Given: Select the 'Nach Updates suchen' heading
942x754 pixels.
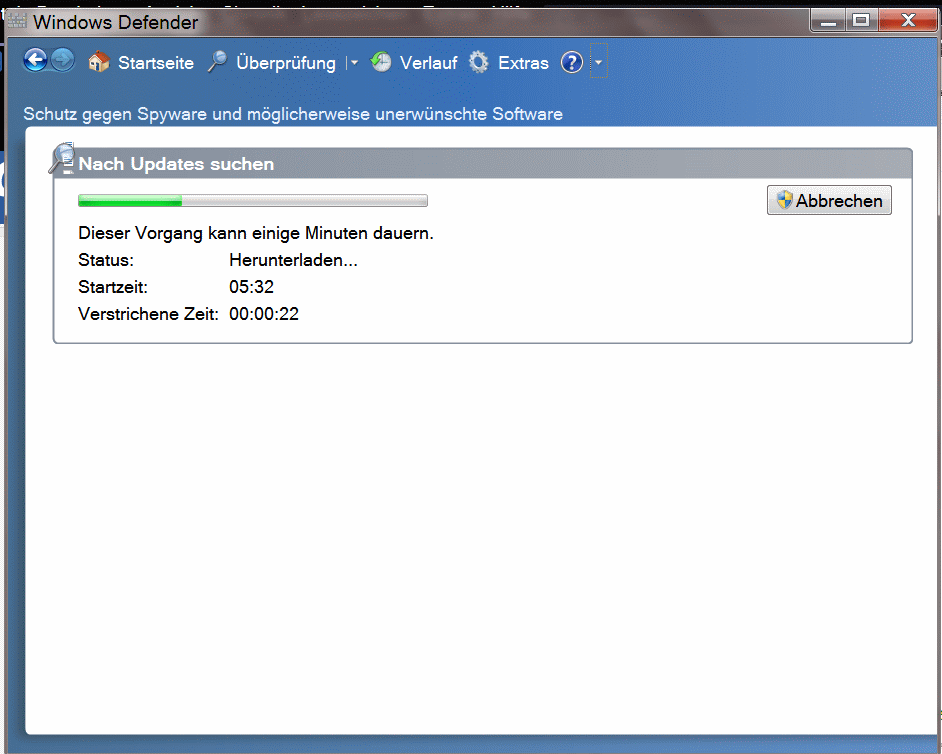Looking at the screenshot, I should point(176,164).
